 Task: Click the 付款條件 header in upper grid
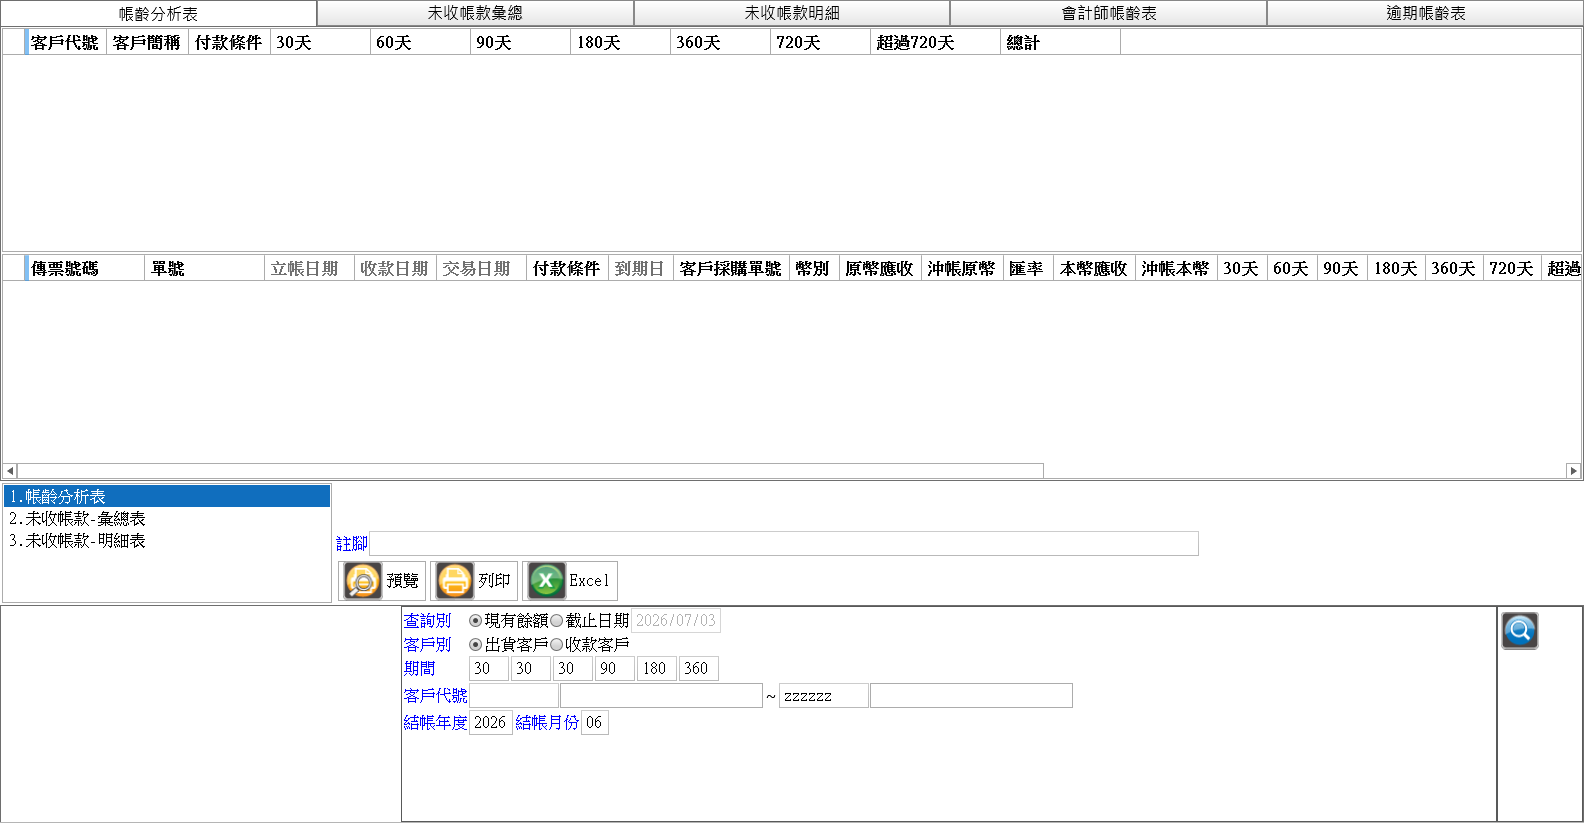pos(229,43)
